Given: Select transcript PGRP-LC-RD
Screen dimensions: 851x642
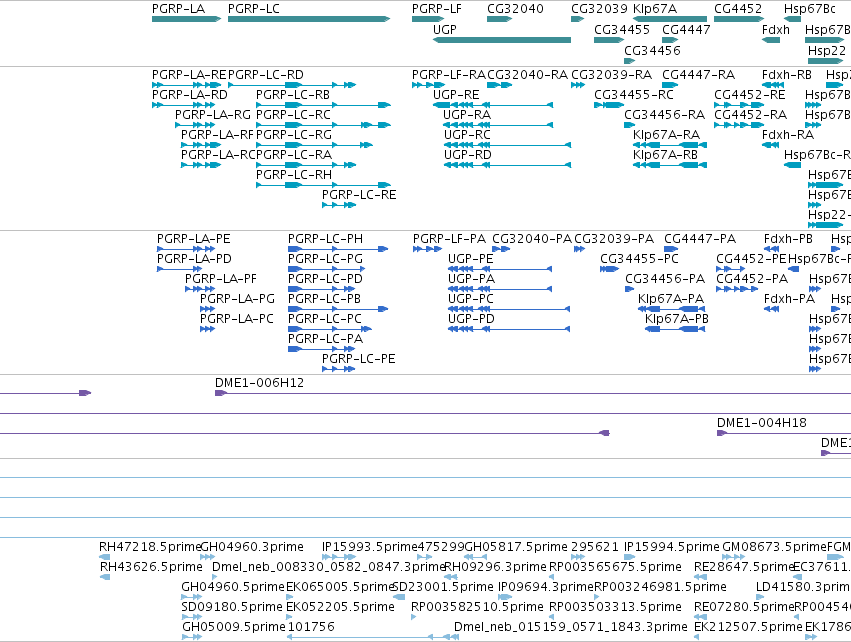Looking at the screenshot, I should 265,74.
